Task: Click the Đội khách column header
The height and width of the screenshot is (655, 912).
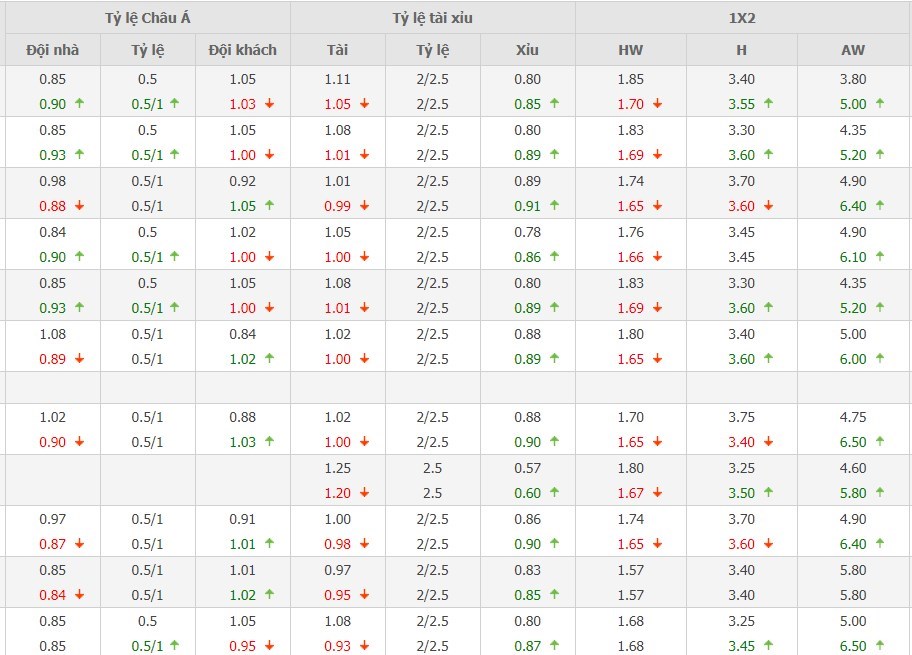Action: tap(243, 50)
